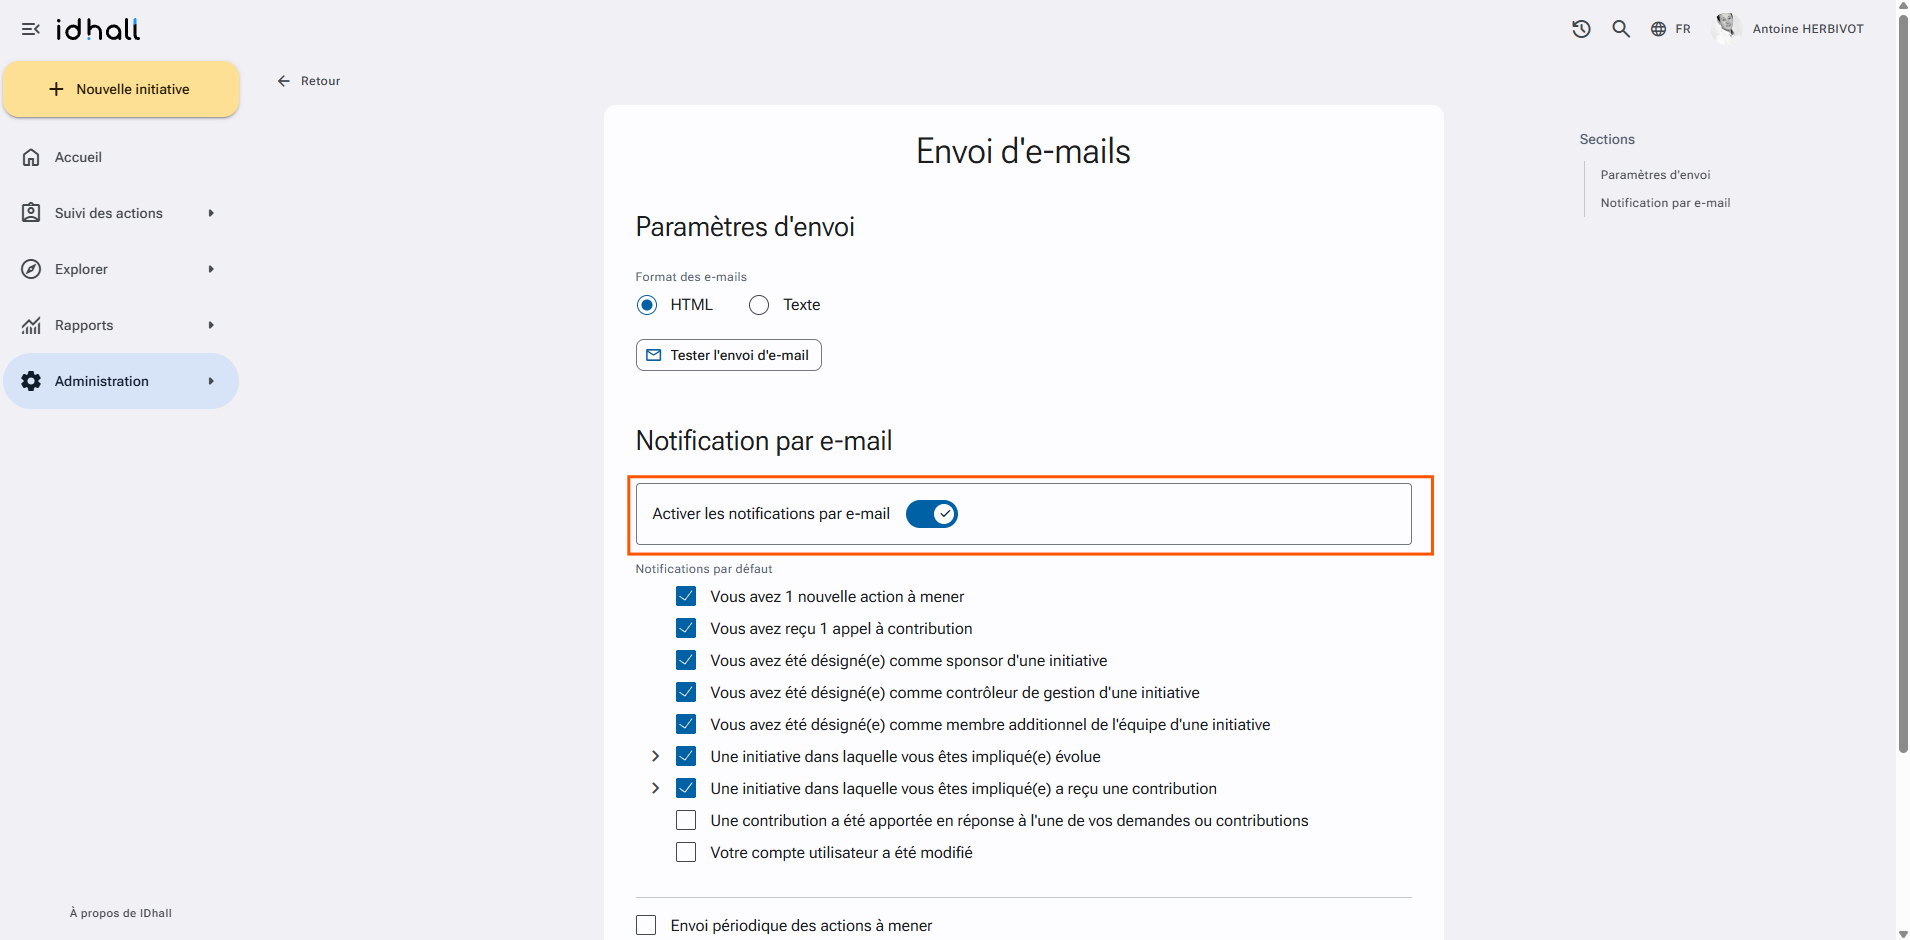Expand 'Une initiative... évolue' chevron
This screenshot has width=1910, height=940.
[655, 757]
